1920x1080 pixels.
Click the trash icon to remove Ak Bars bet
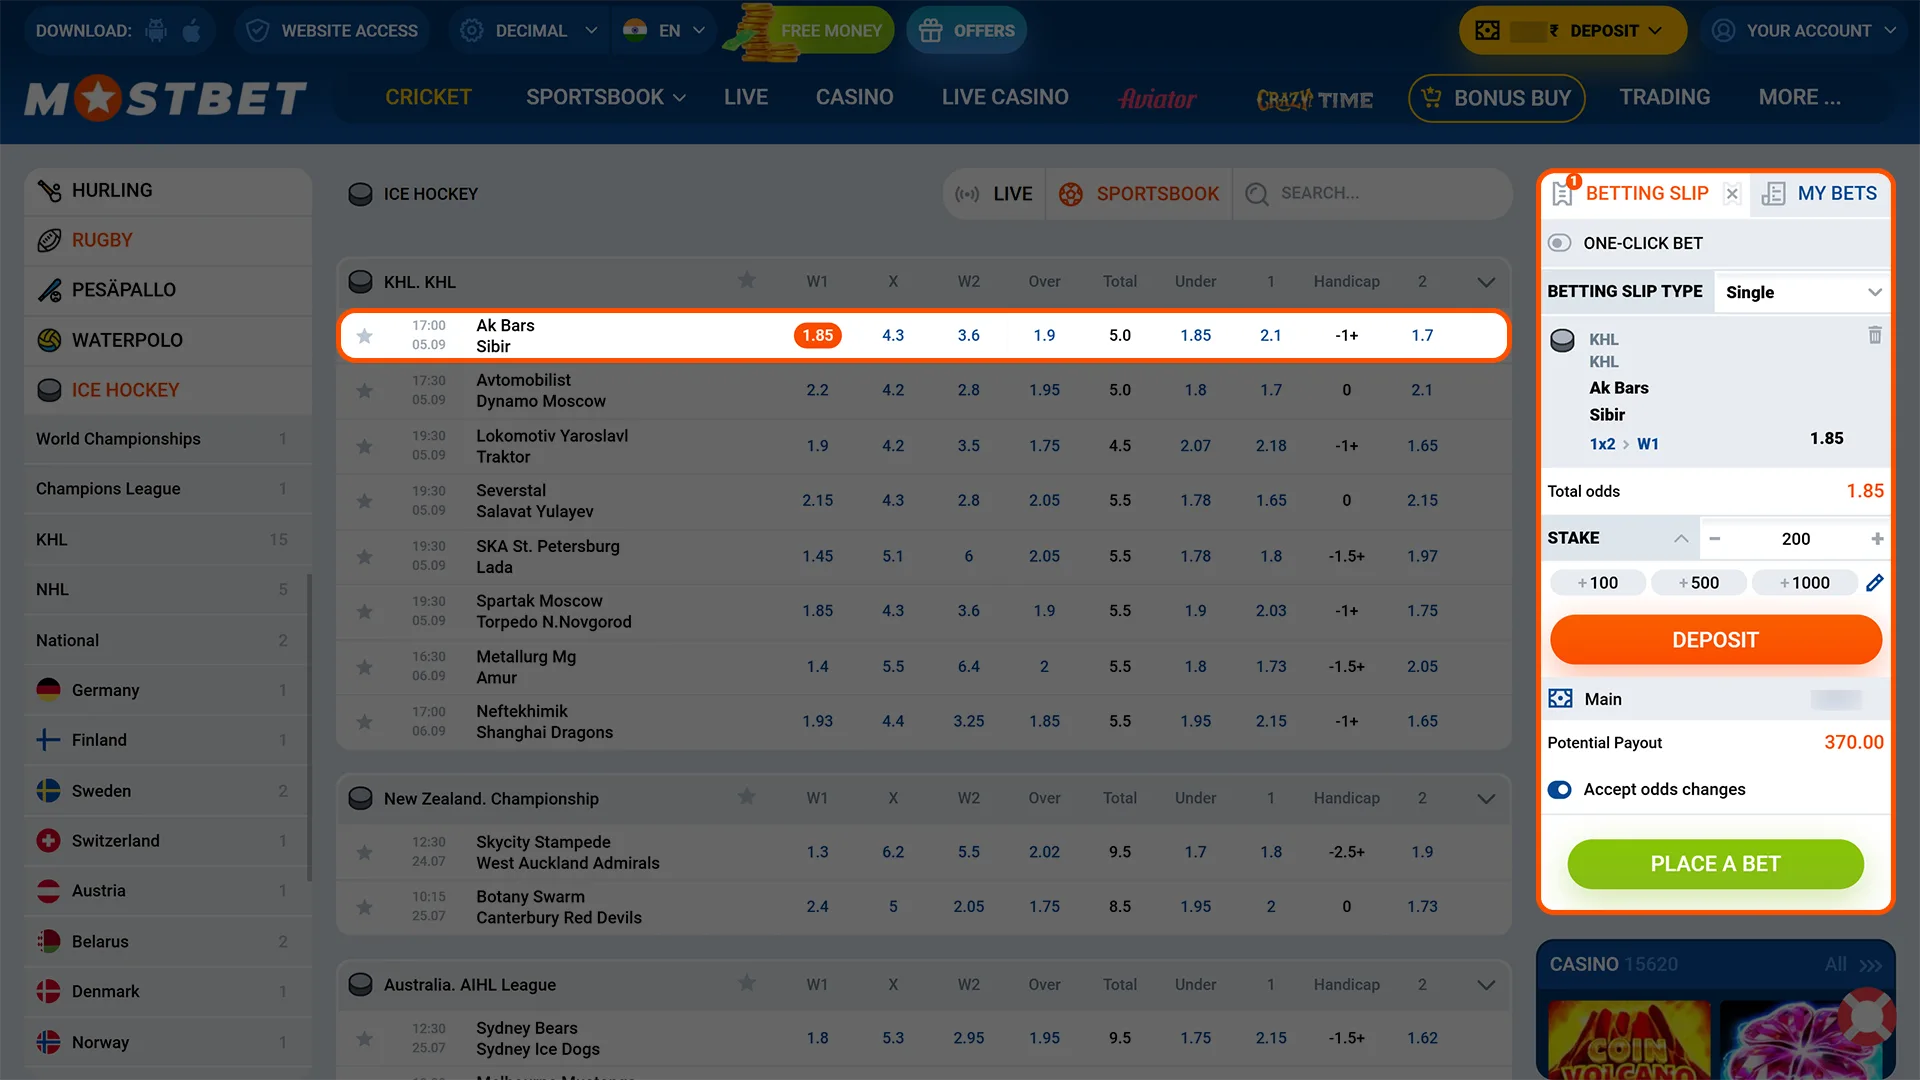pyautogui.click(x=1874, y=335)
